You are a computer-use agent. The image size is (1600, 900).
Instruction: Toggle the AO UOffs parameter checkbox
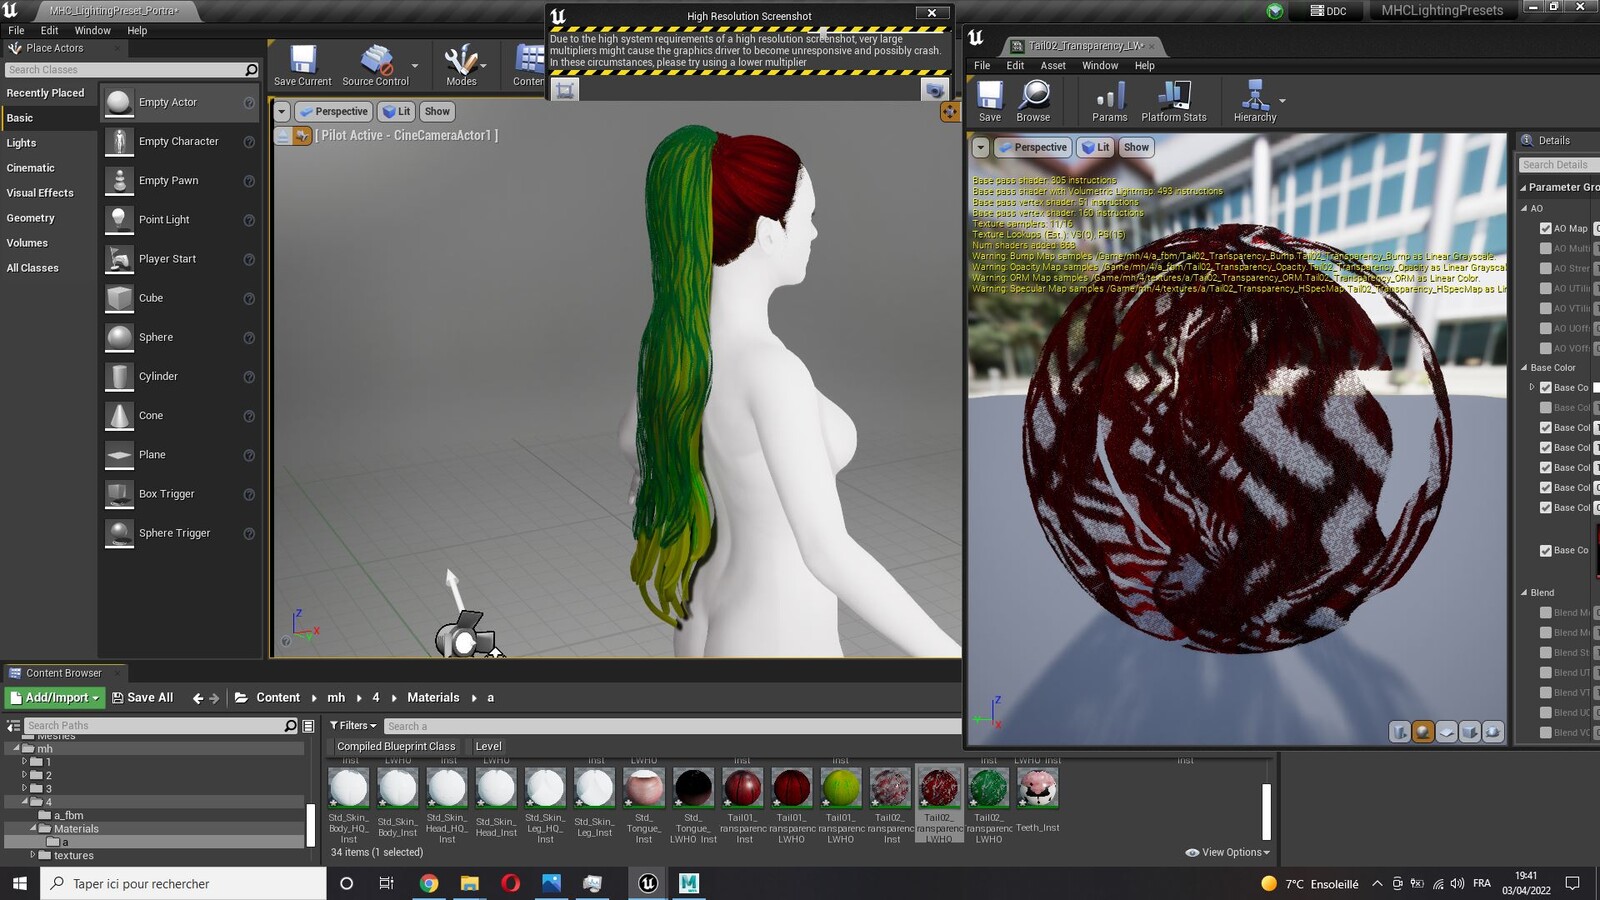1546,329
